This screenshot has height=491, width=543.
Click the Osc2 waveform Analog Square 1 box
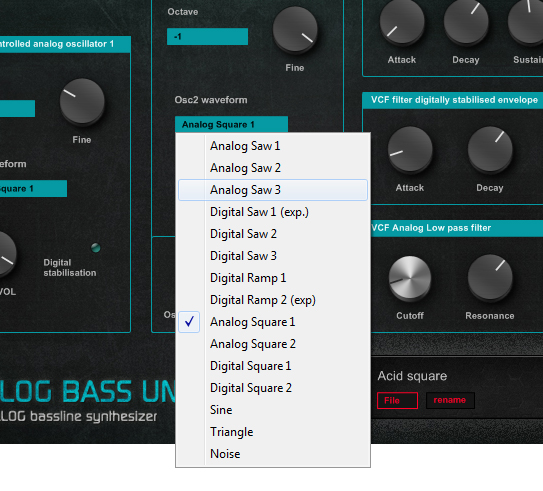click(231, 124)
